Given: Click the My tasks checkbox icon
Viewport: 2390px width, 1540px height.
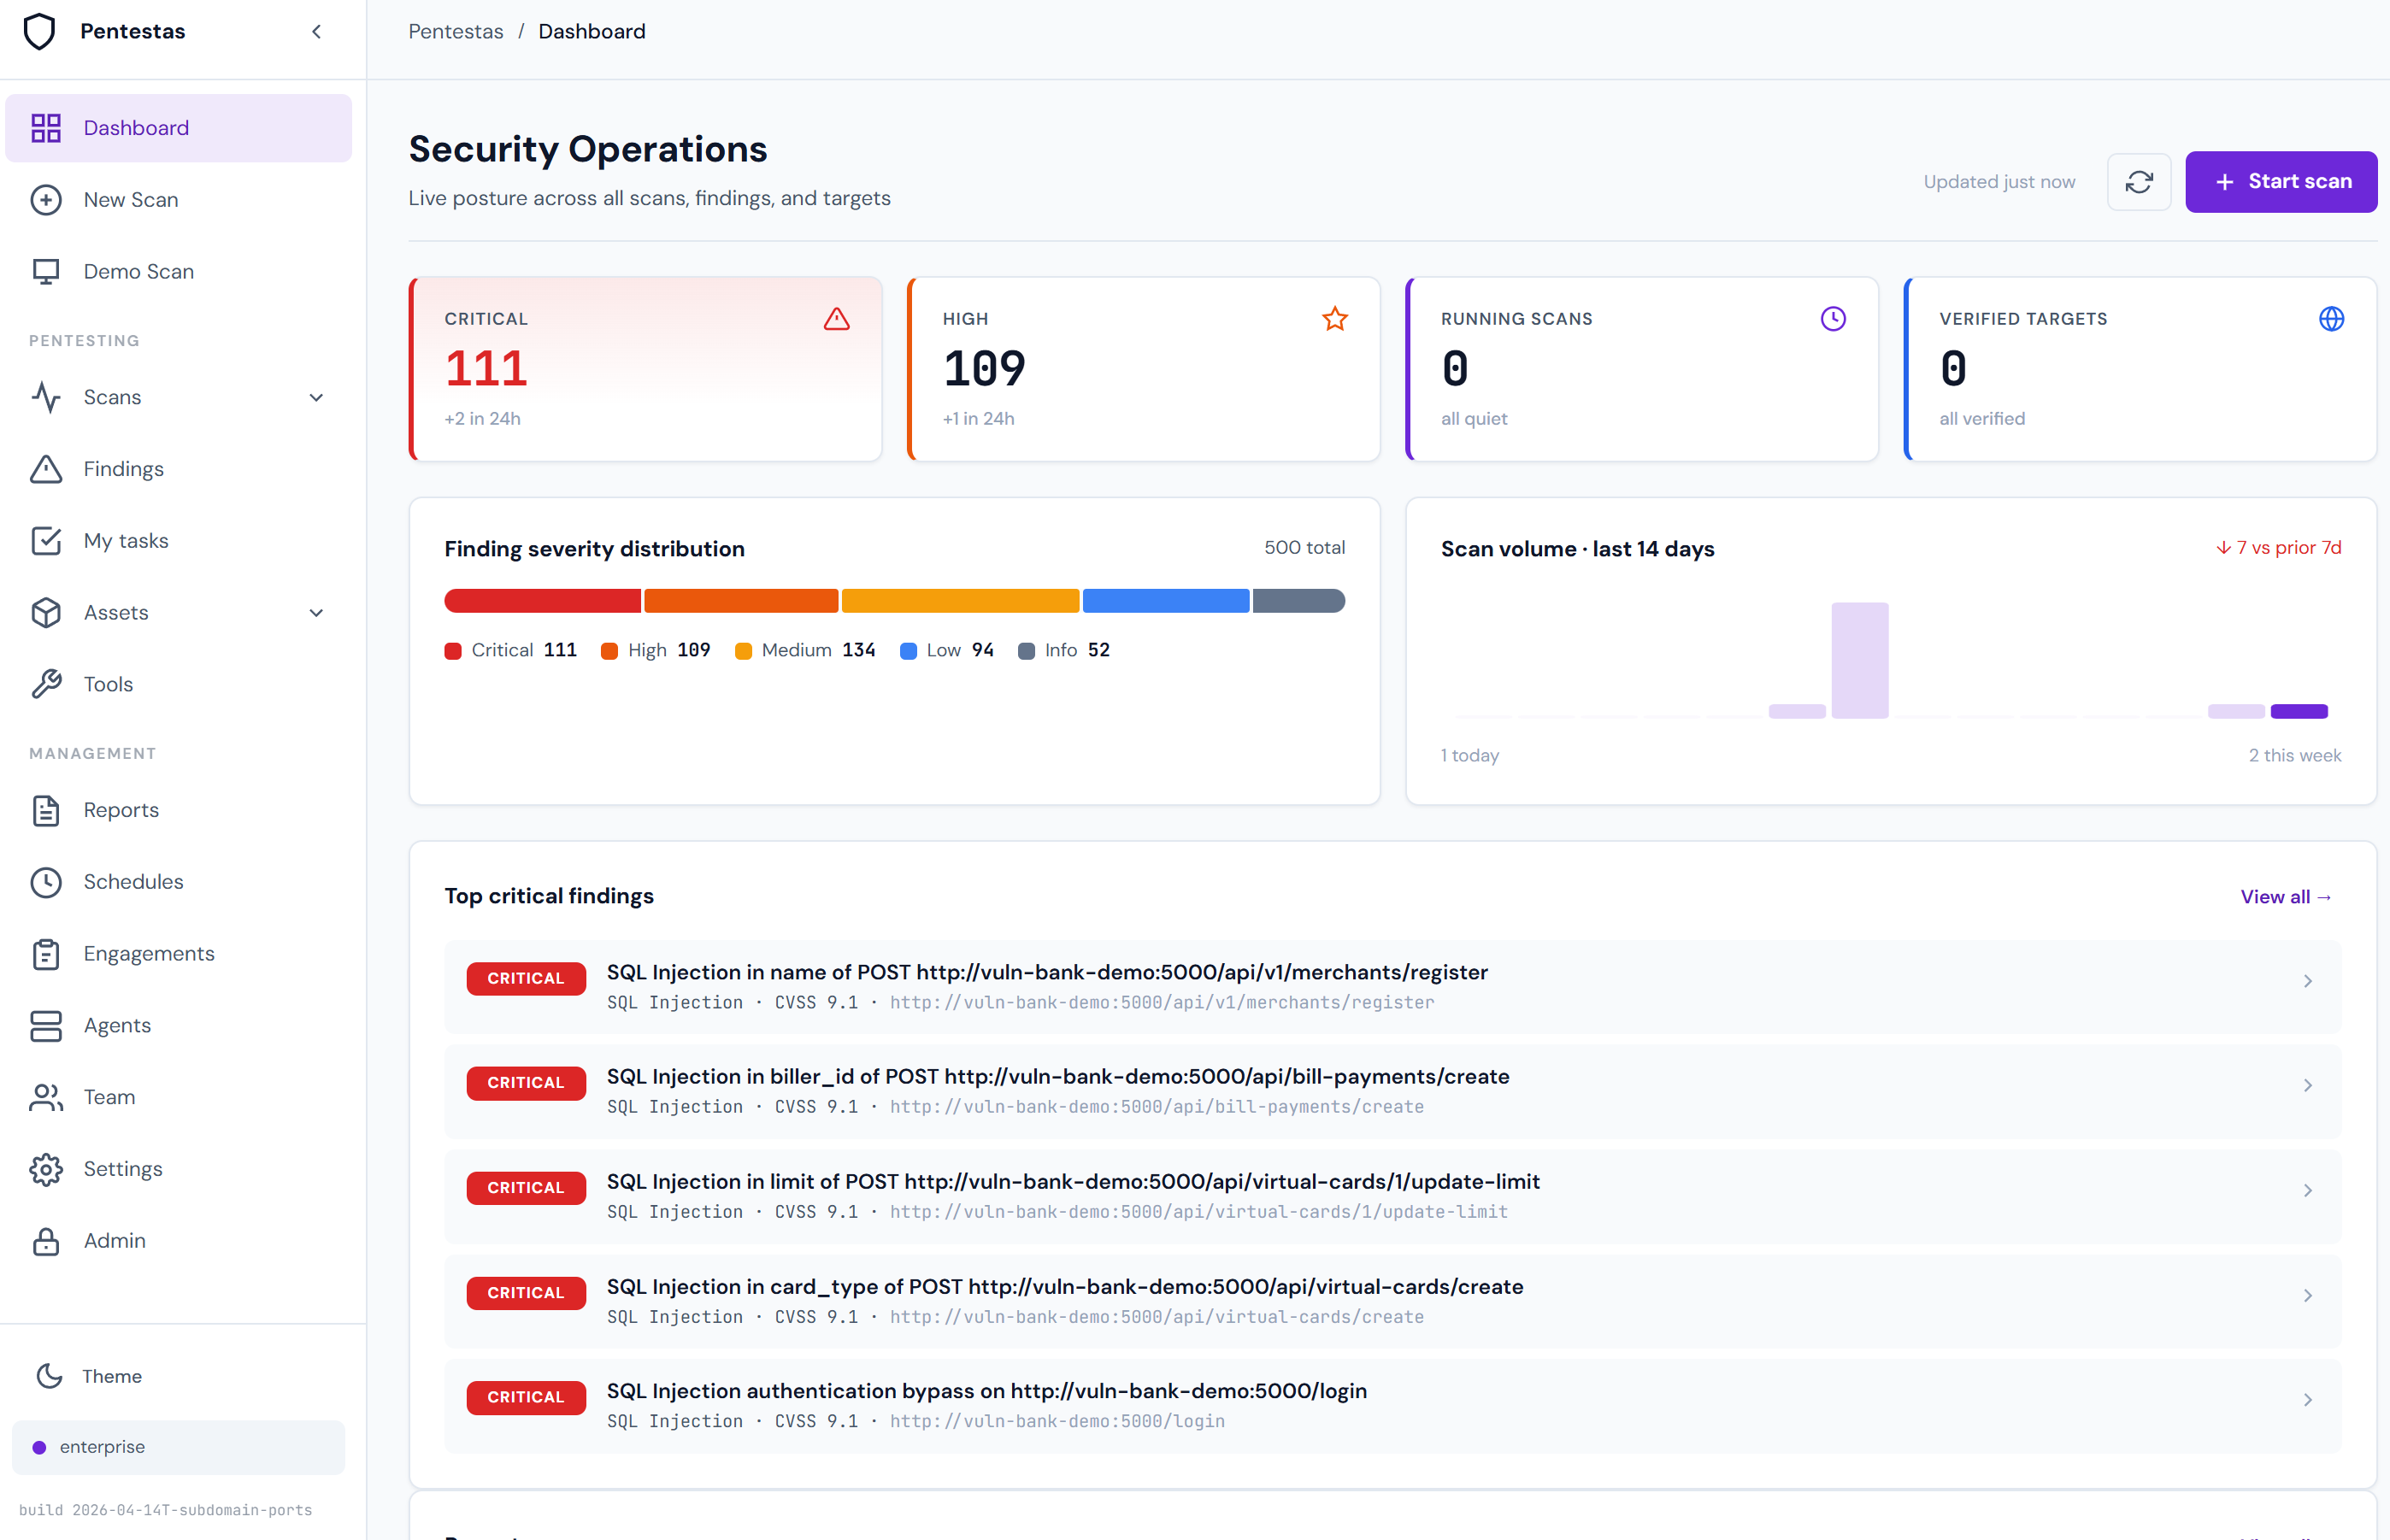Looking at the screenshot, I should tap(46, 541).
